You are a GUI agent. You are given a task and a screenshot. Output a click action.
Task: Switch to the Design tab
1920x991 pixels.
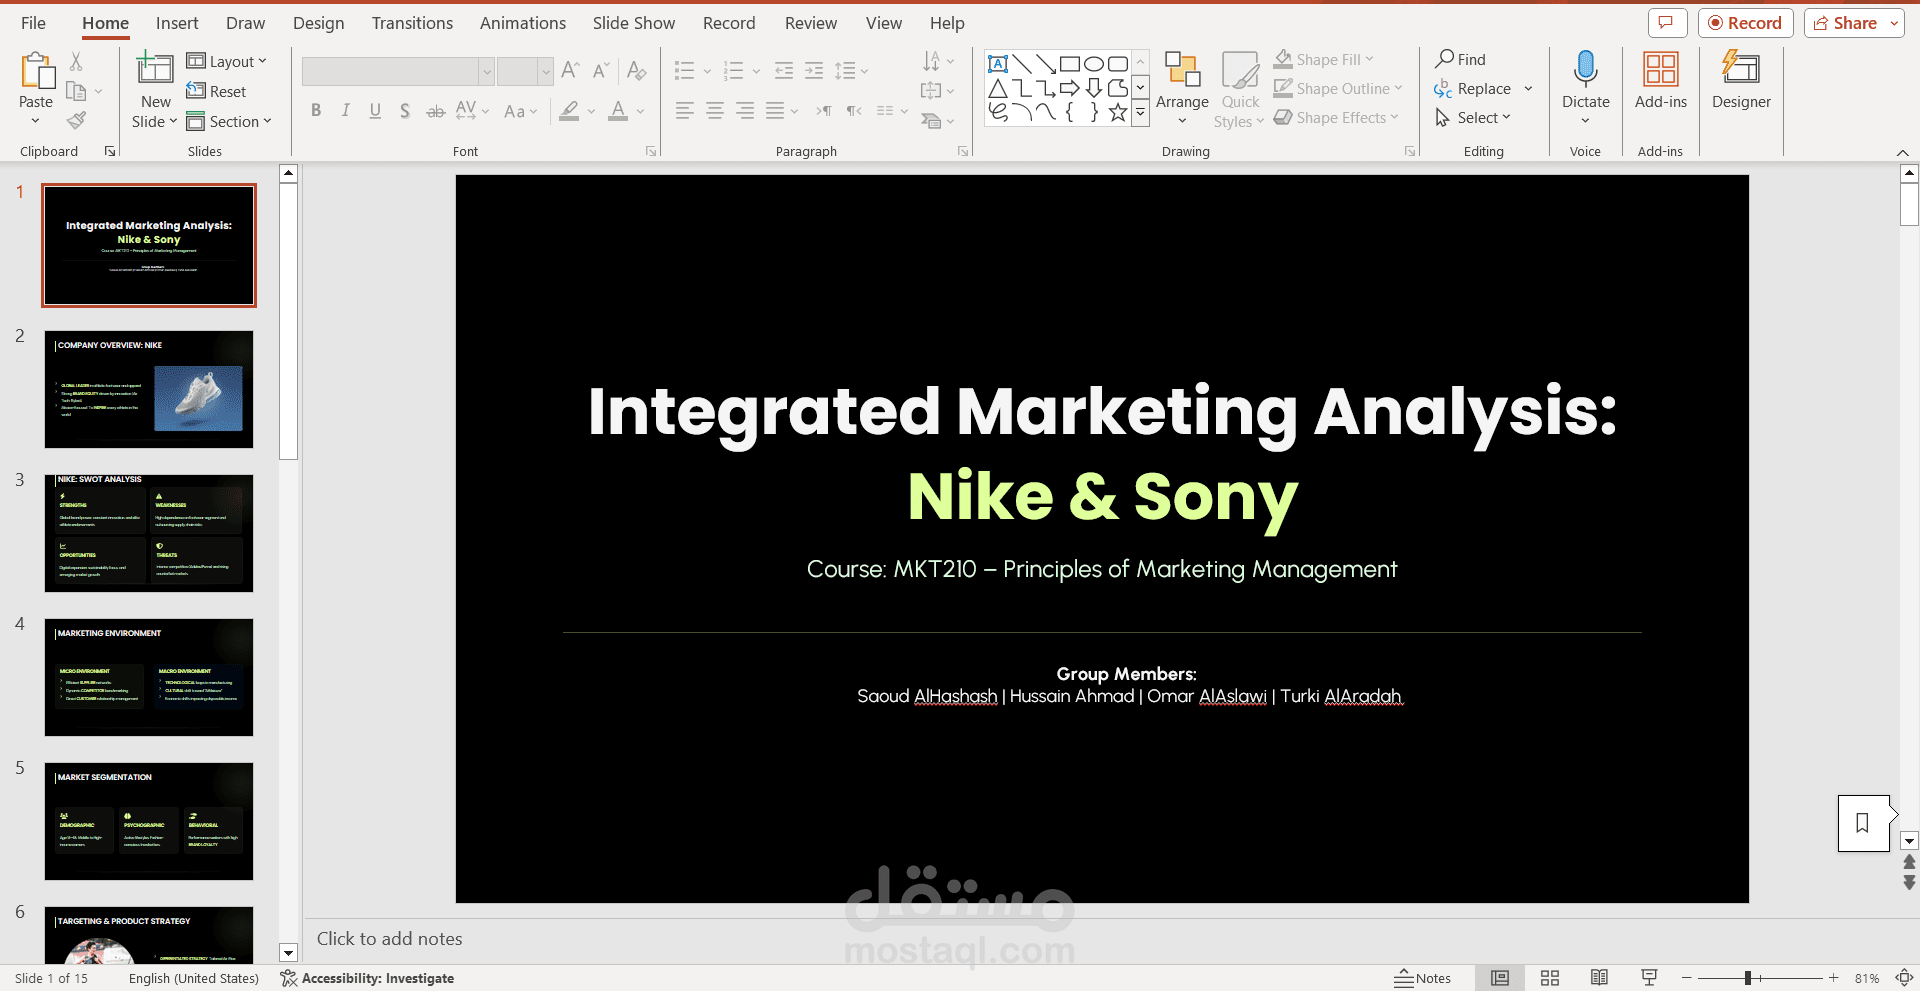click(x=318, y=23)
